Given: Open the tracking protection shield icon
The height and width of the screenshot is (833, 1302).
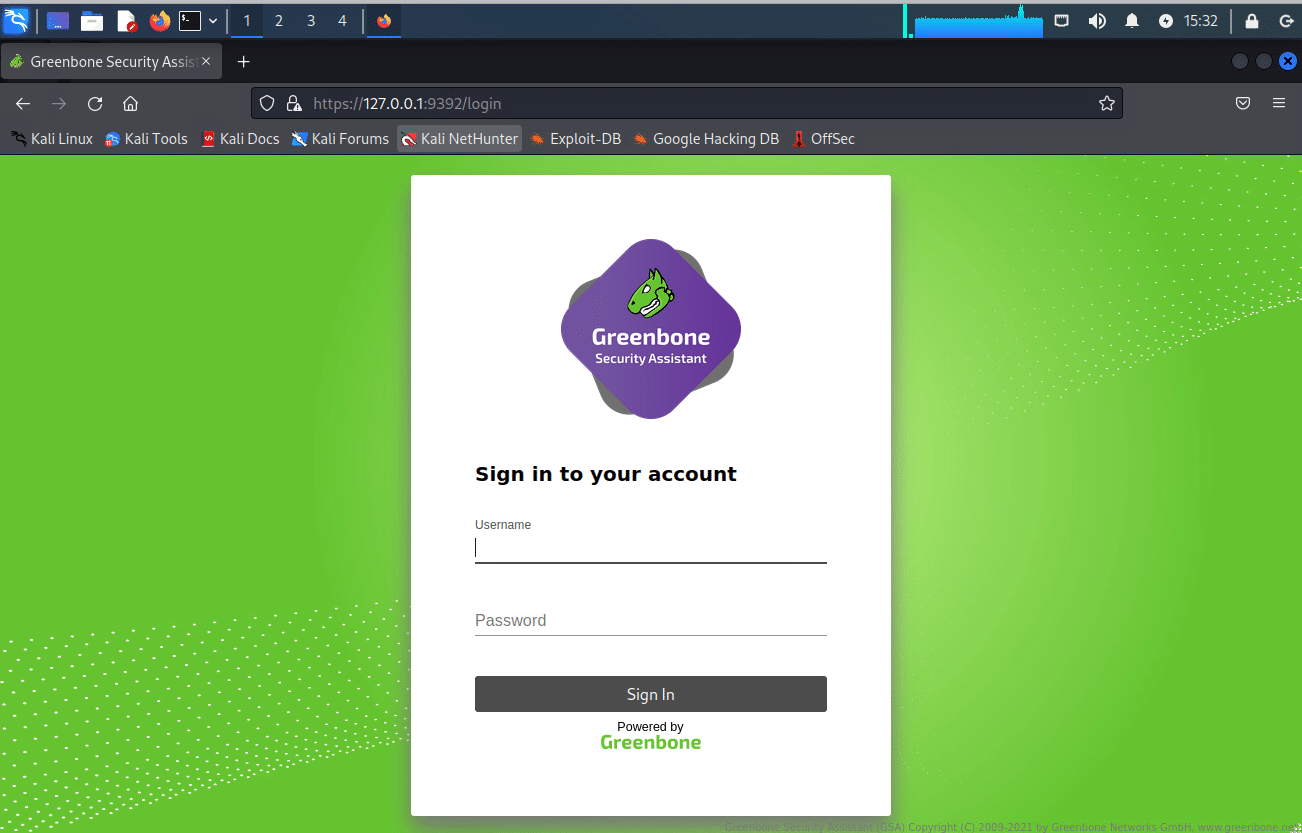Looking at the screenshot, I should point(267,103).
